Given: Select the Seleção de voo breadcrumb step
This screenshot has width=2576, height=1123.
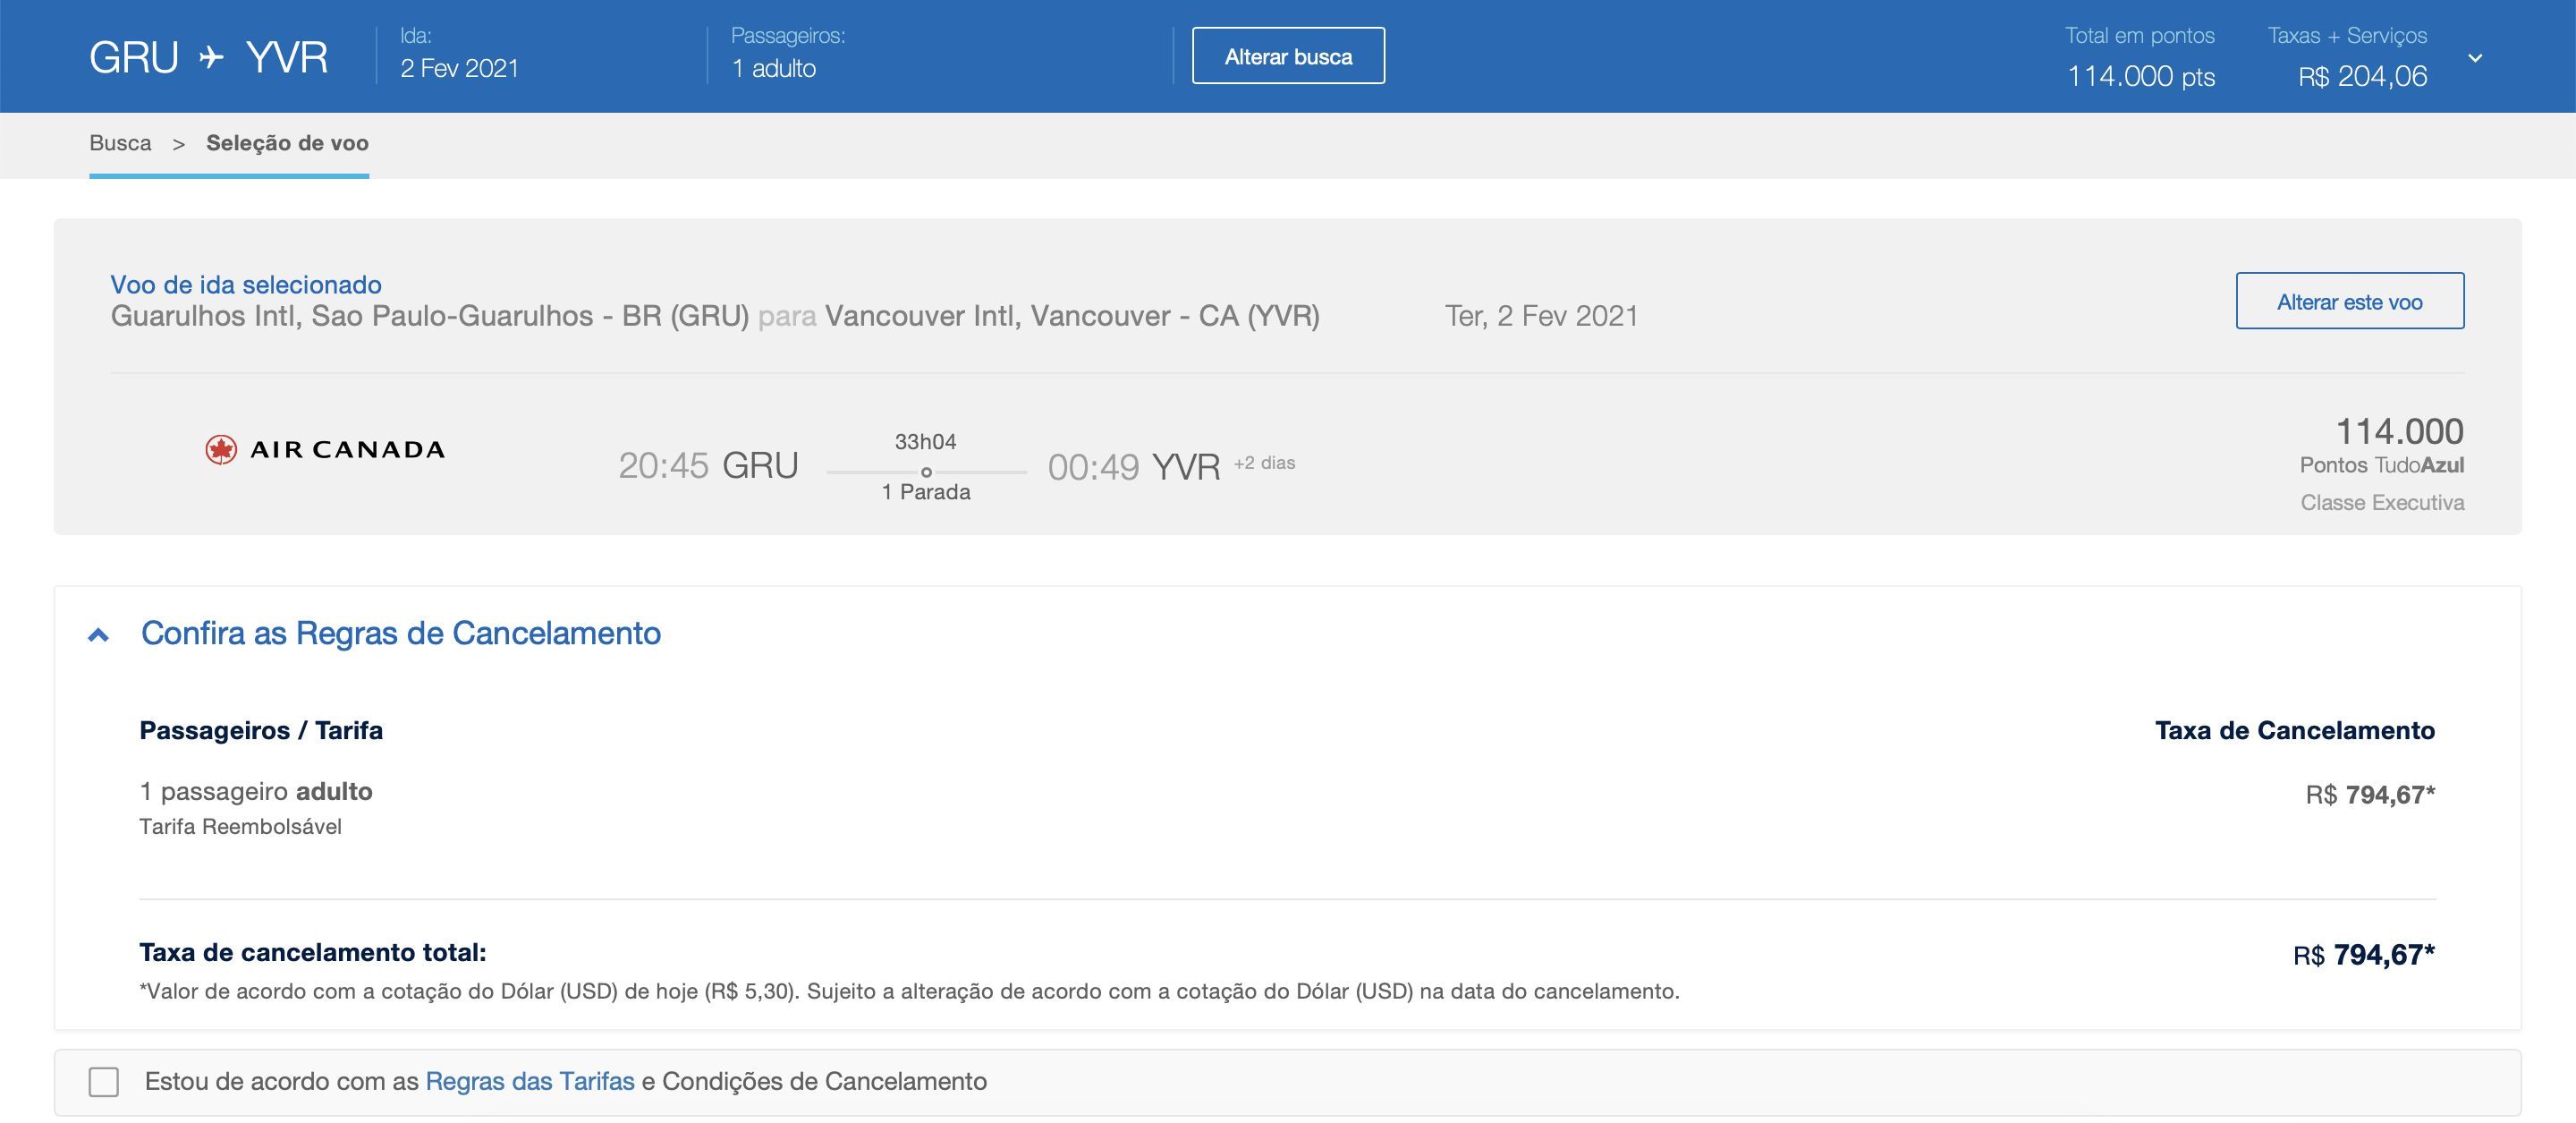Looking at the screenshot, I should pyautogui.click(x=287, y=143).
